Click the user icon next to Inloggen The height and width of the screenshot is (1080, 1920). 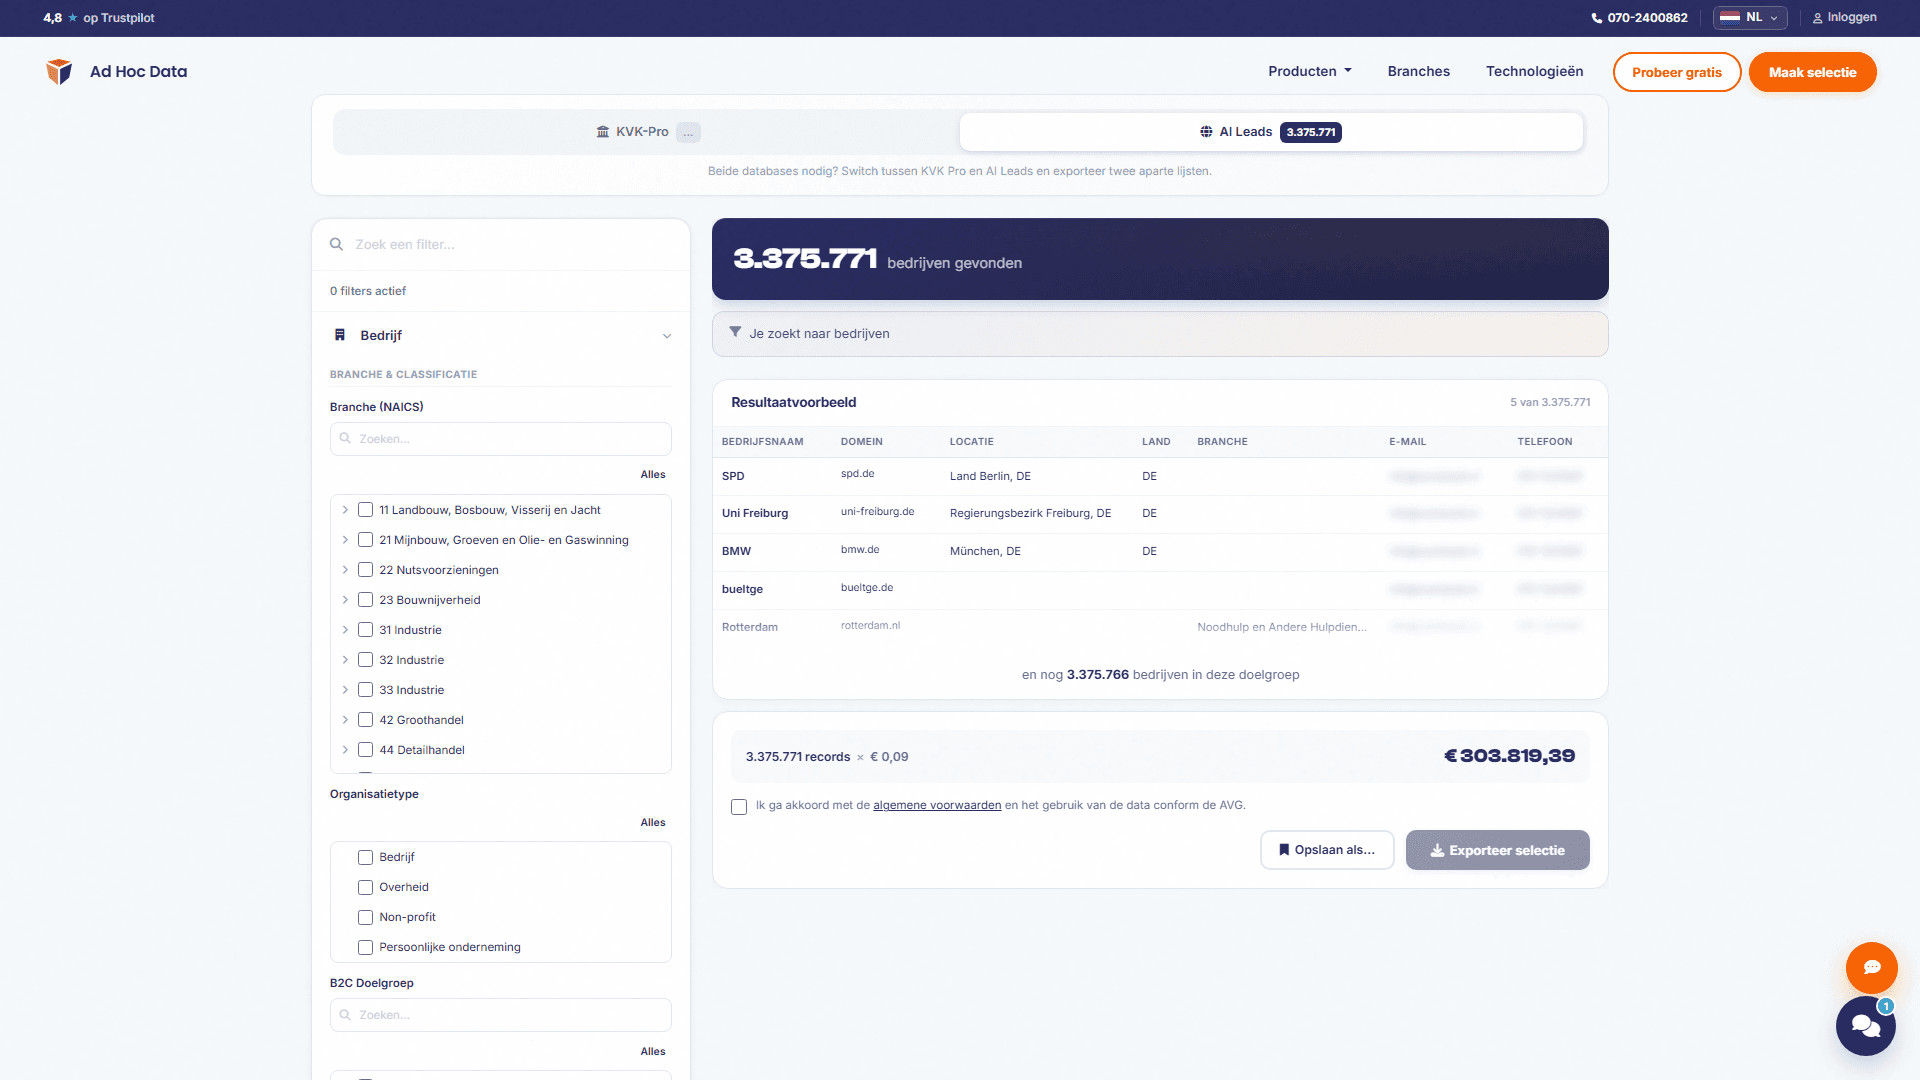(x=1817, y=18)
